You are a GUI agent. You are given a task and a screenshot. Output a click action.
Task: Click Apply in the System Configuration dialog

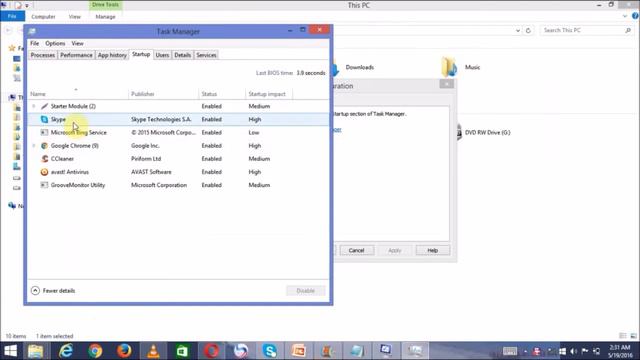(394, 250)
